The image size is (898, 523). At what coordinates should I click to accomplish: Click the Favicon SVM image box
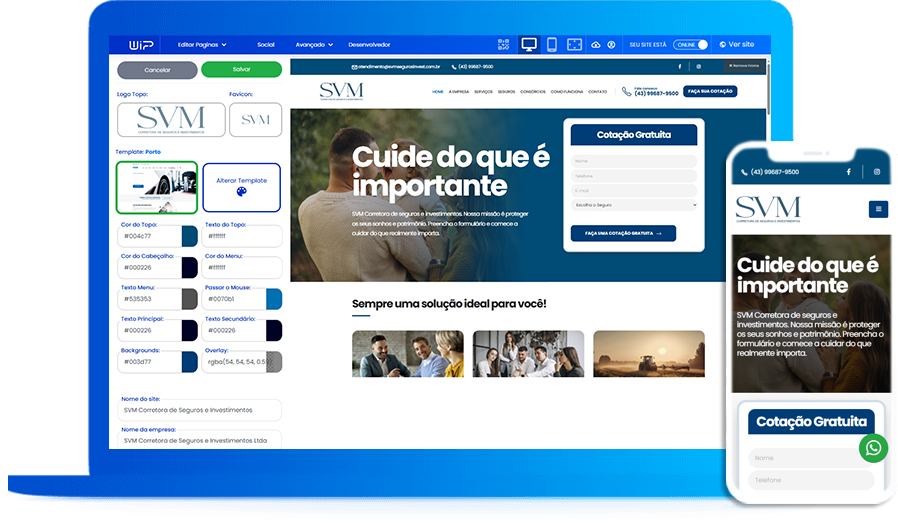pyautogui.click(x=255, y=120)
